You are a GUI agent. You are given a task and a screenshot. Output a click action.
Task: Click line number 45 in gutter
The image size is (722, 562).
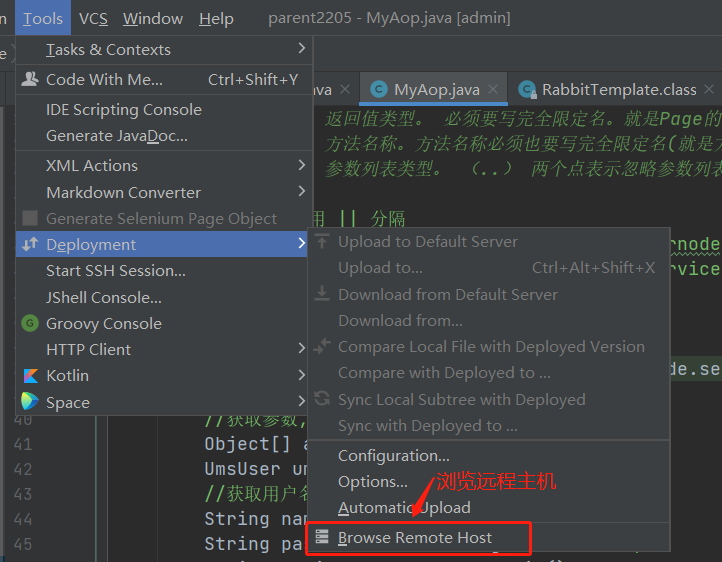click(23, 544)
